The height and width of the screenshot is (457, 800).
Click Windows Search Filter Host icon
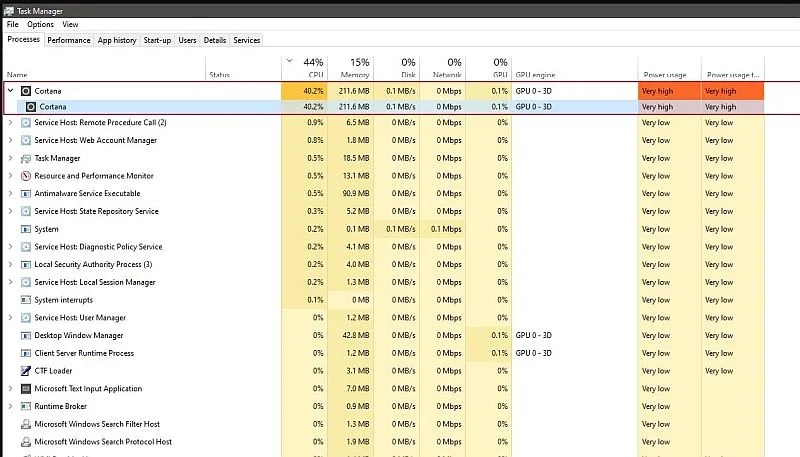[x=26, y=424]
